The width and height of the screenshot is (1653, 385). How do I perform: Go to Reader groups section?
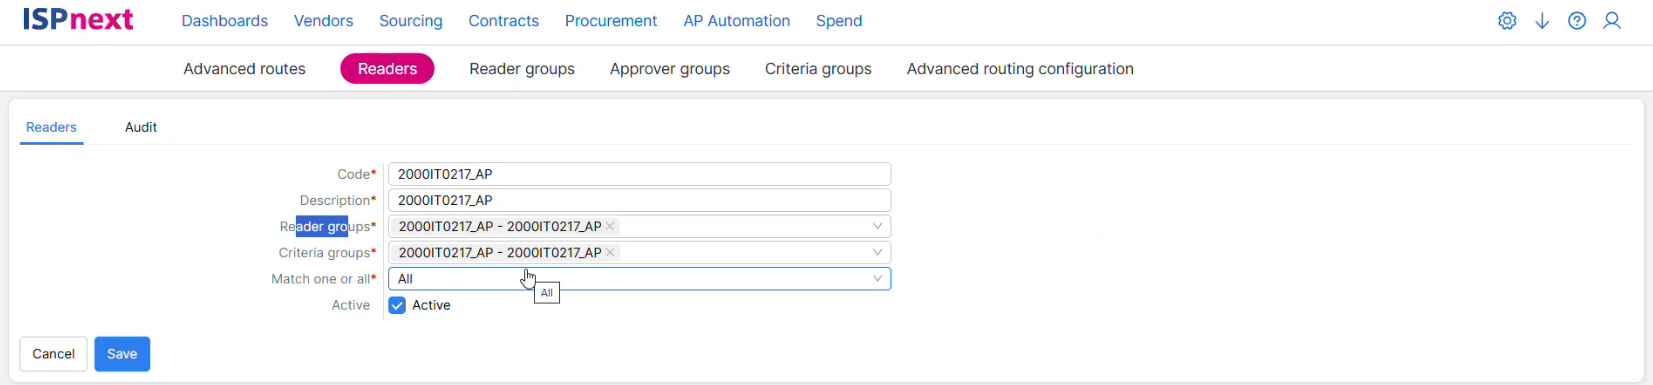tap(522, 69)
